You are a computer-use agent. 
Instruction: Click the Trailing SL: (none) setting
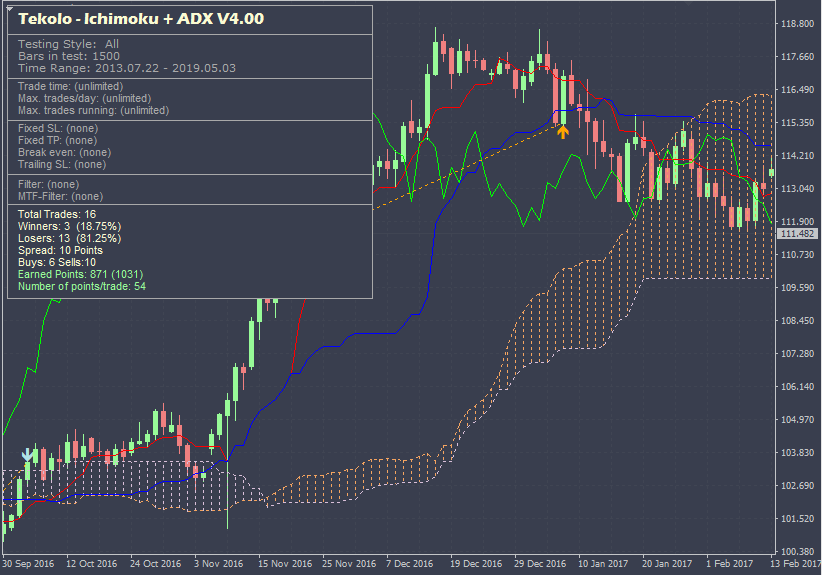tap(61, 164)
